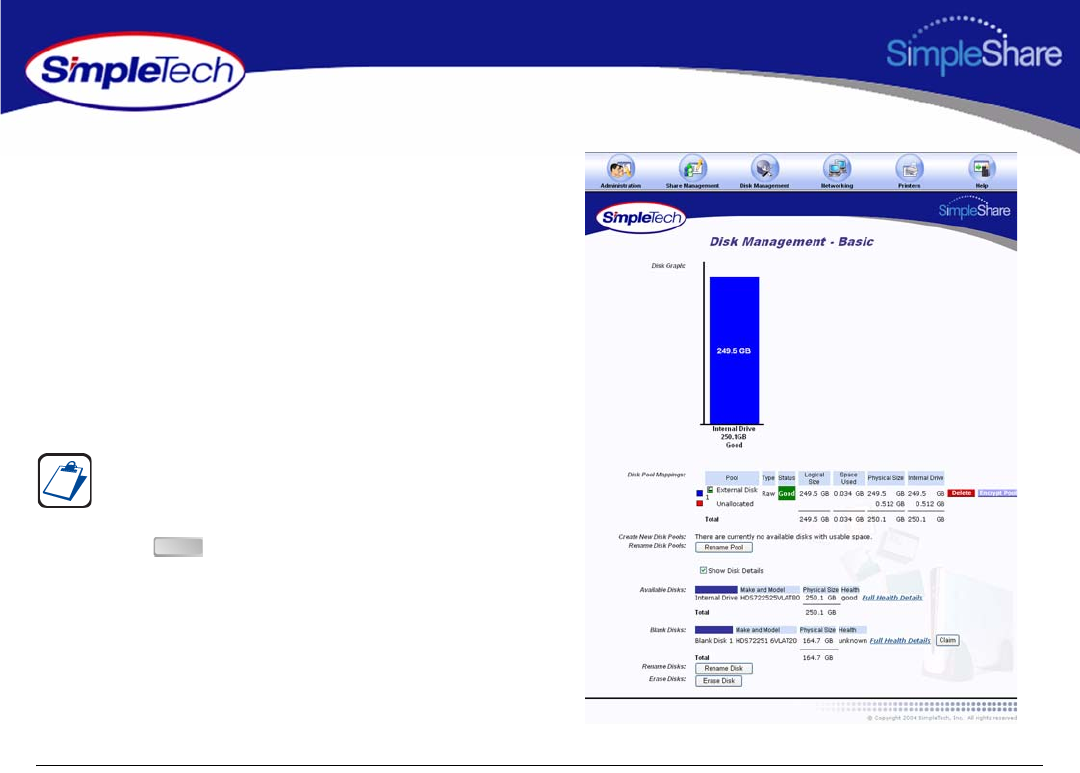Click the 'Unallocated' row label
Viewport: 1080px width, 773px height.
[735, 504]
